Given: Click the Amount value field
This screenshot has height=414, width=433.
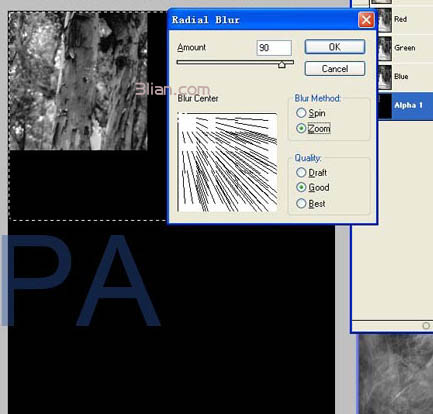Looking at the screenshot, I should pos(274,48).
